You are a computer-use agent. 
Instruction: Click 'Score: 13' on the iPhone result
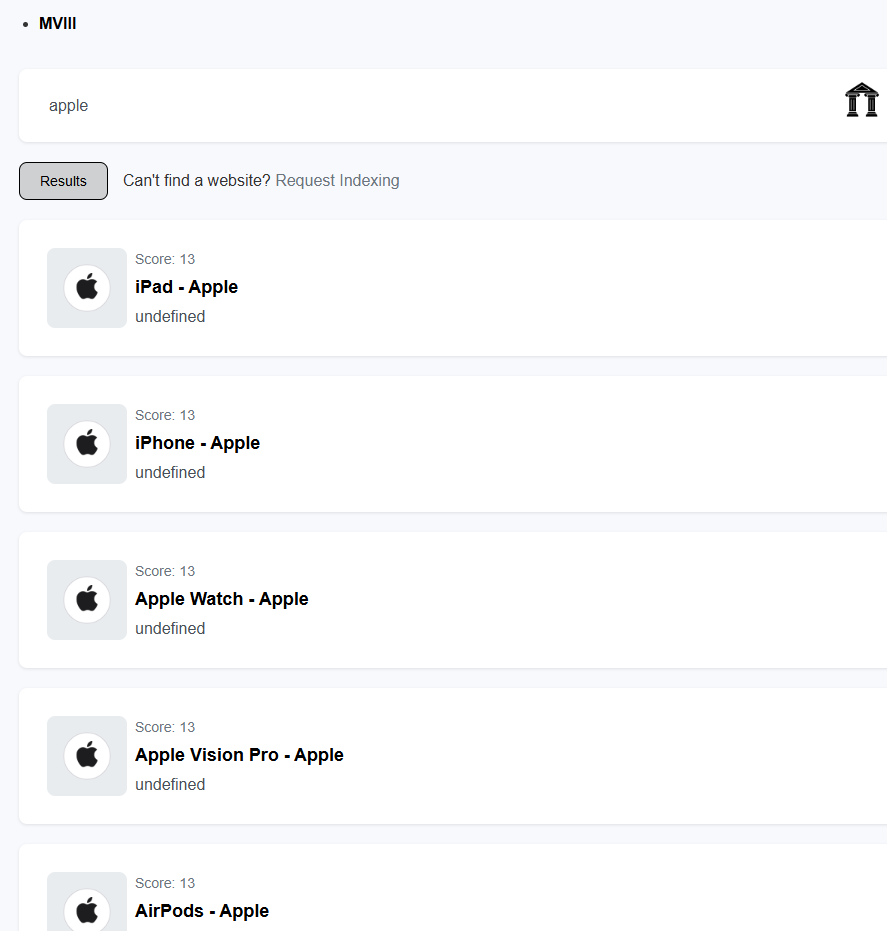click(x=165, y=416)
